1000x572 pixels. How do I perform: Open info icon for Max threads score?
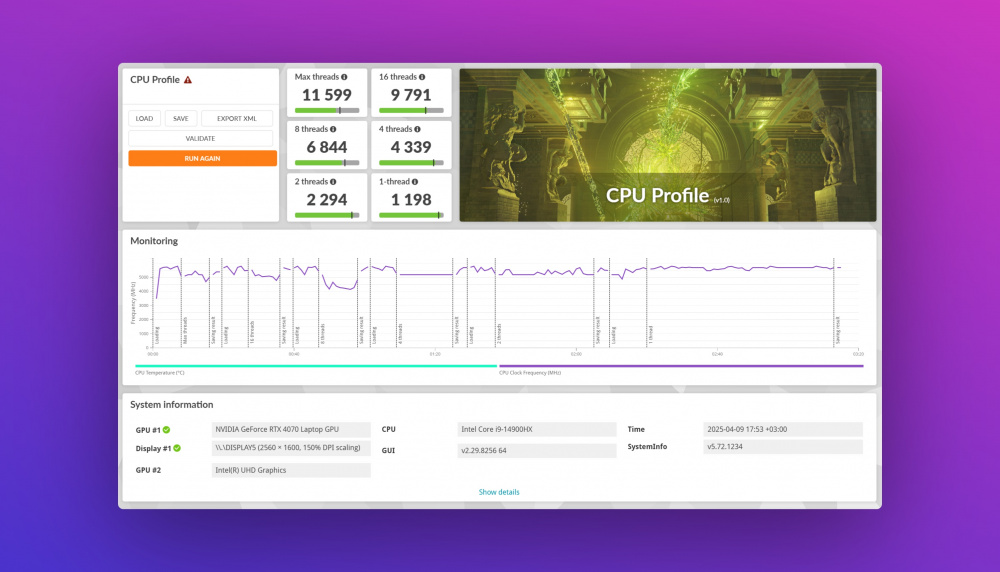pyautogui.click(x=344, y=77)
